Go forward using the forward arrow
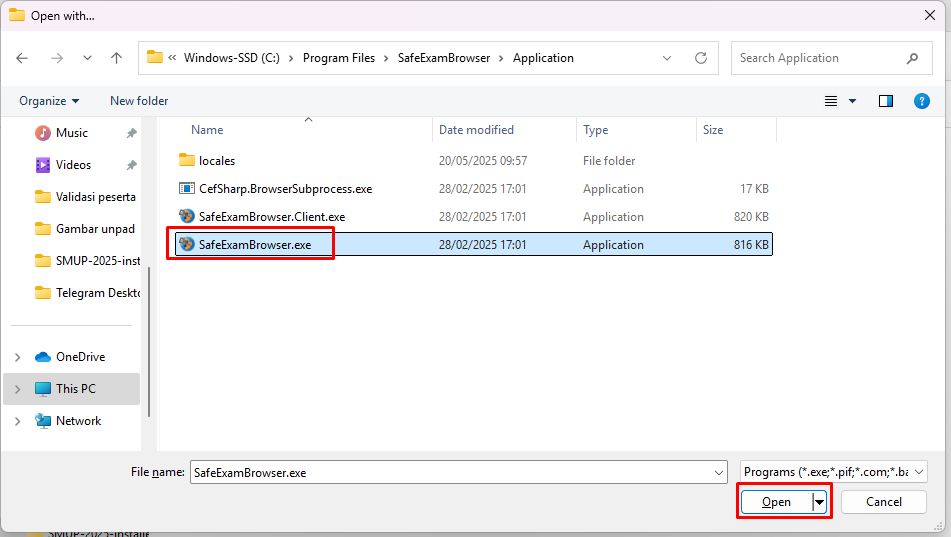The image size is (951, 537). point(56,58)
